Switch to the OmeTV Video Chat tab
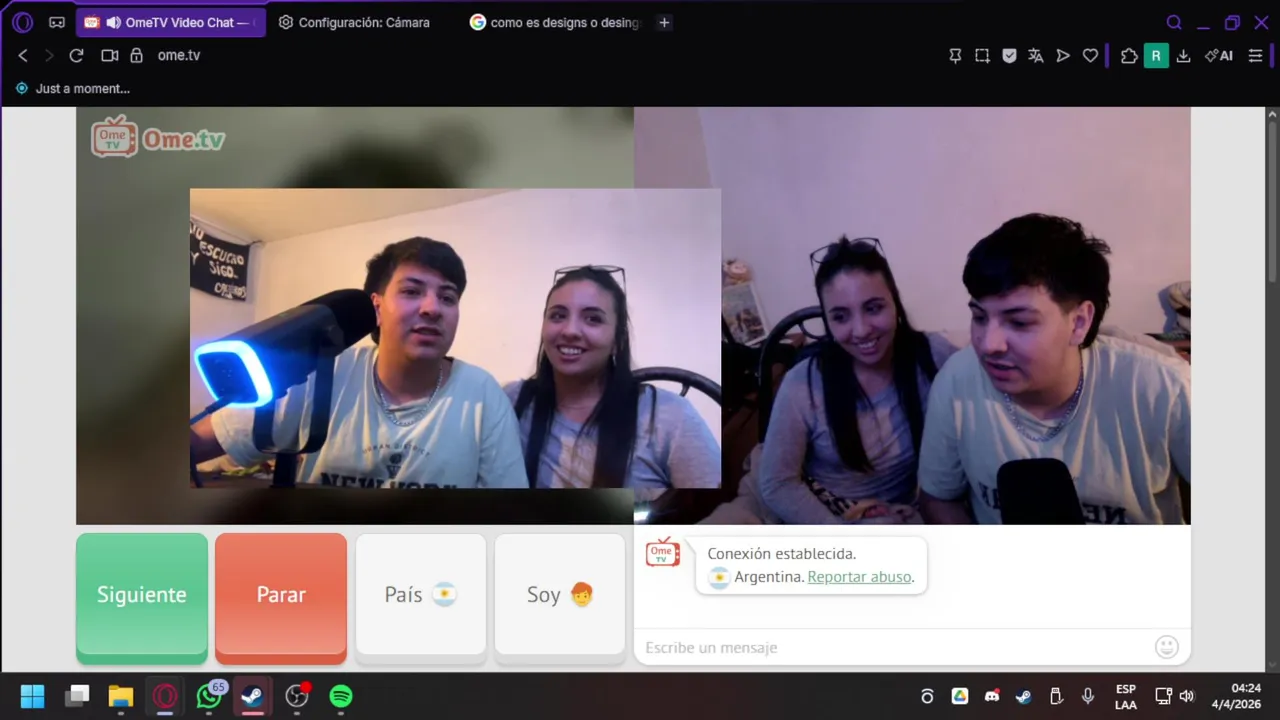This screenshot has height=720, width=1280. click(171, 22)
